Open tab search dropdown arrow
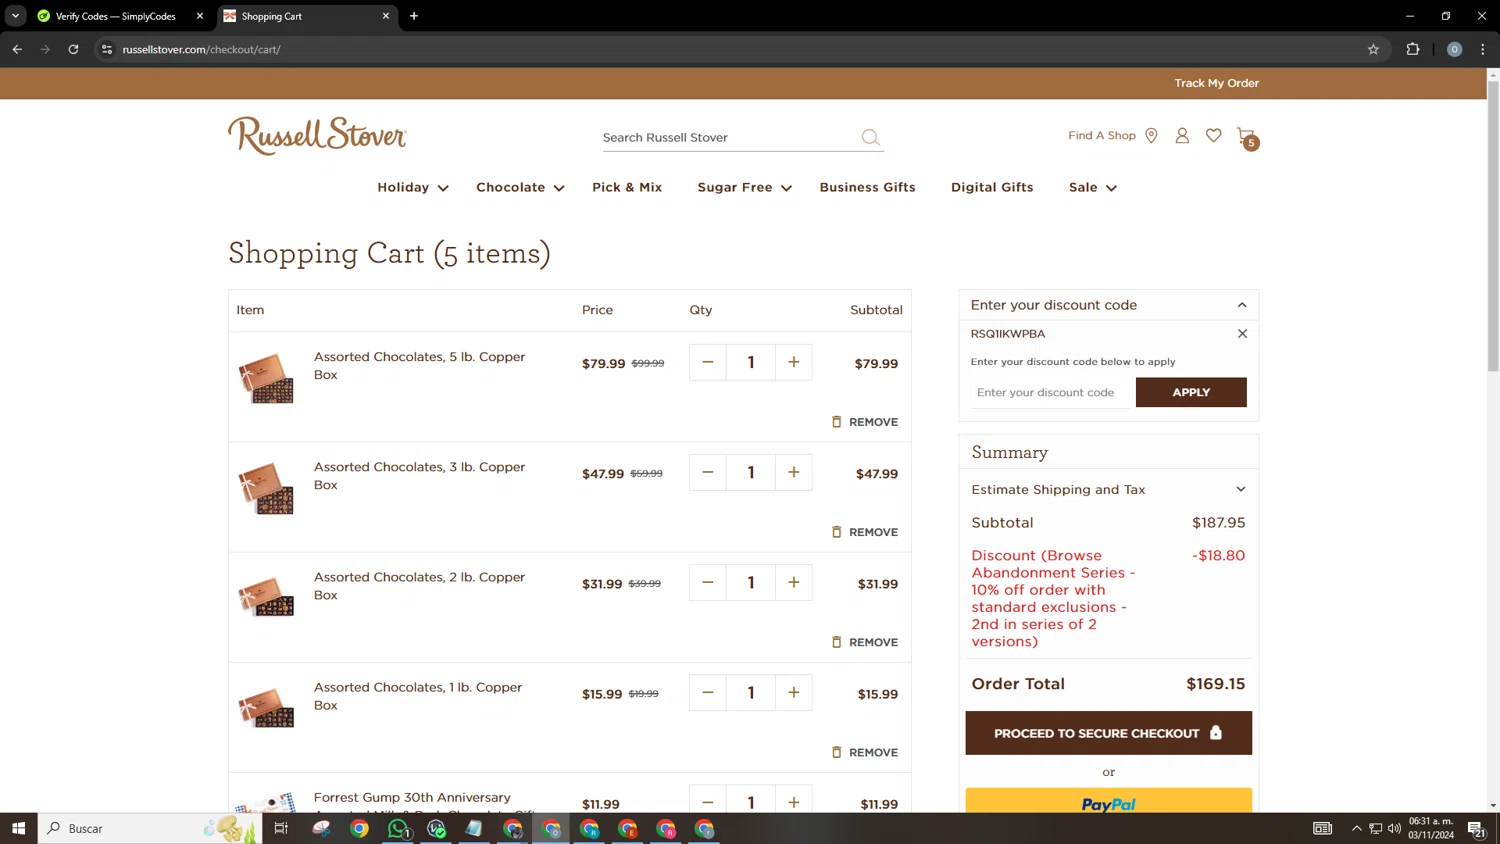The image size is (1500, 844). (15, 16)
